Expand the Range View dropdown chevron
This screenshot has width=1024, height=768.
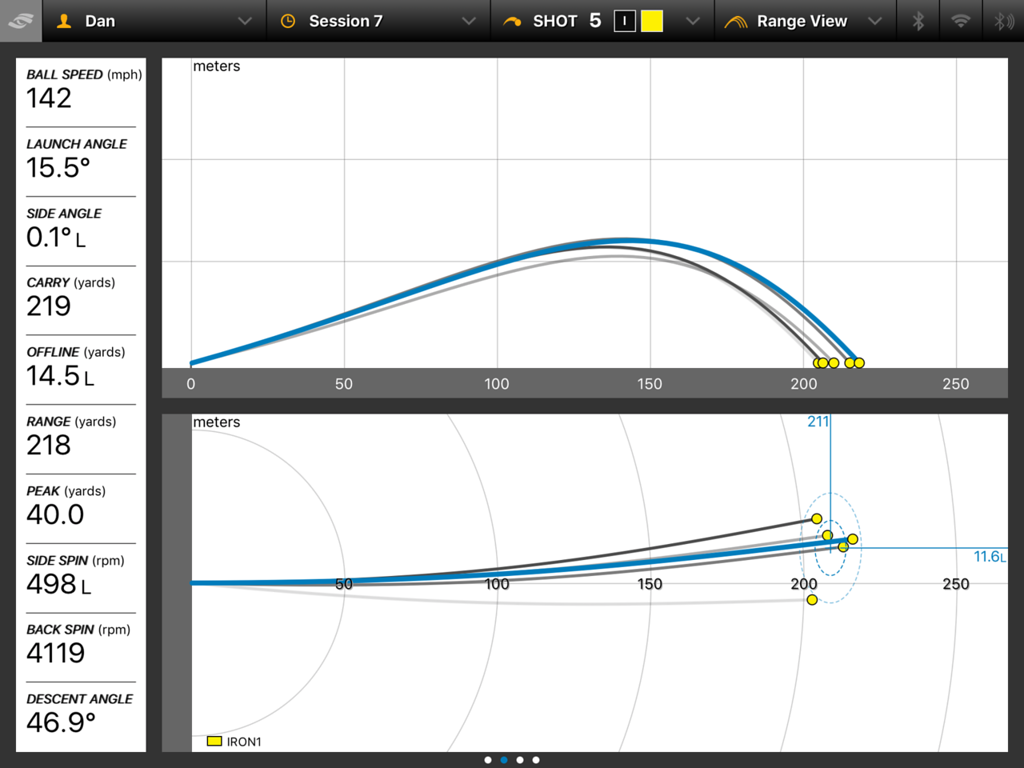(x=875, y=21)
